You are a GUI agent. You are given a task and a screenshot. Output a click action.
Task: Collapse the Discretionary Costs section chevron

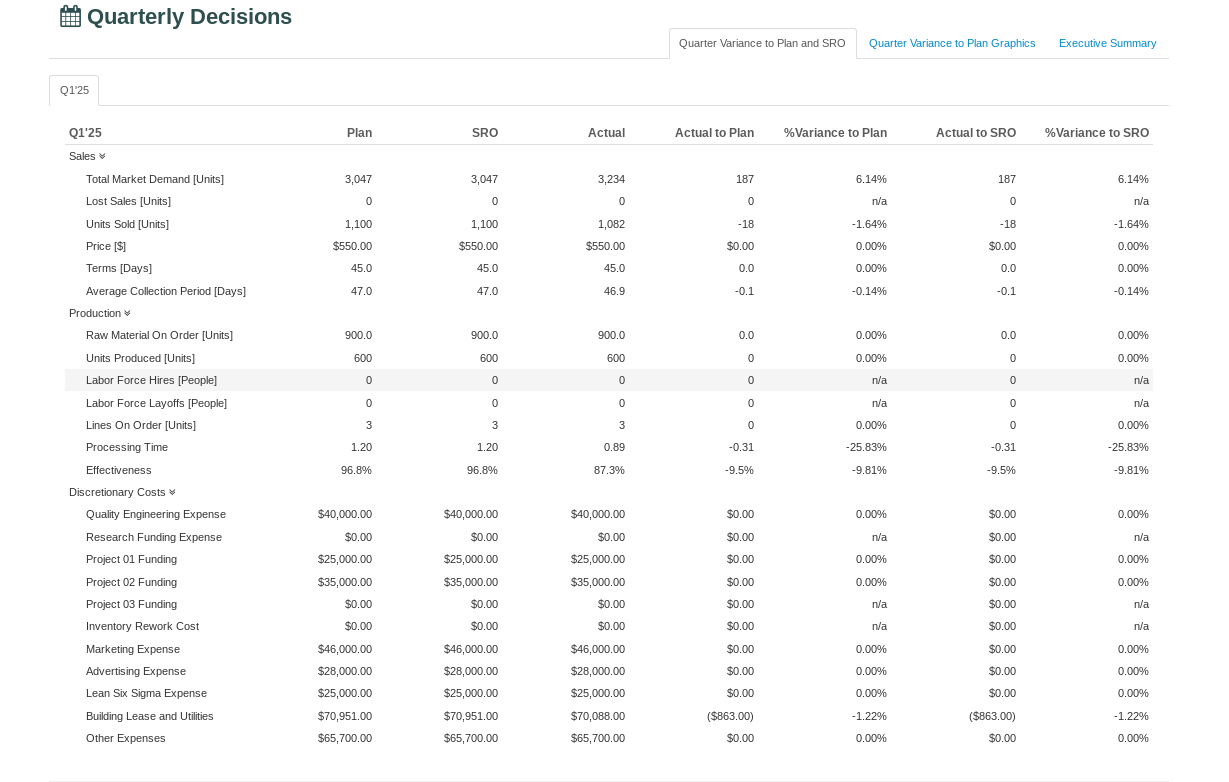click(172, 491)
